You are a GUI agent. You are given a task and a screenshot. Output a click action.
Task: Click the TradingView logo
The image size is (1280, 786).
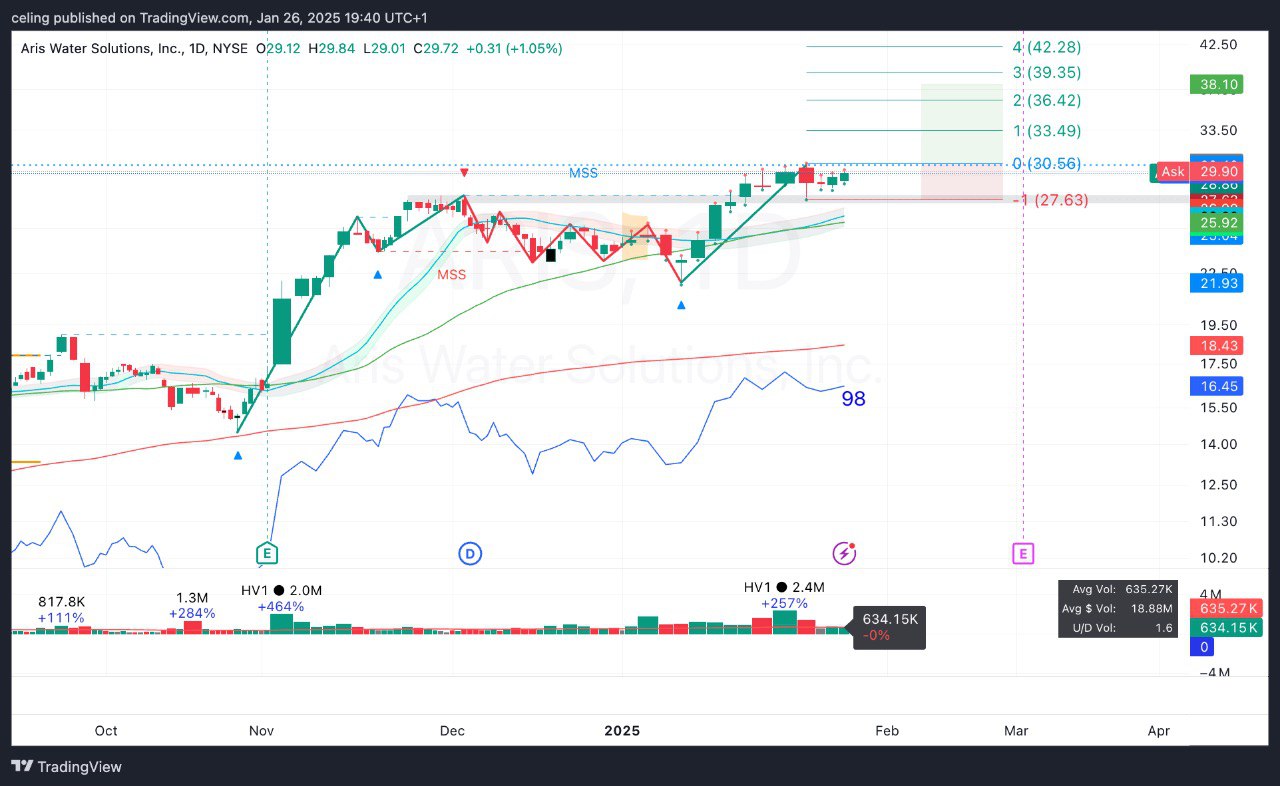pos(66,767)
